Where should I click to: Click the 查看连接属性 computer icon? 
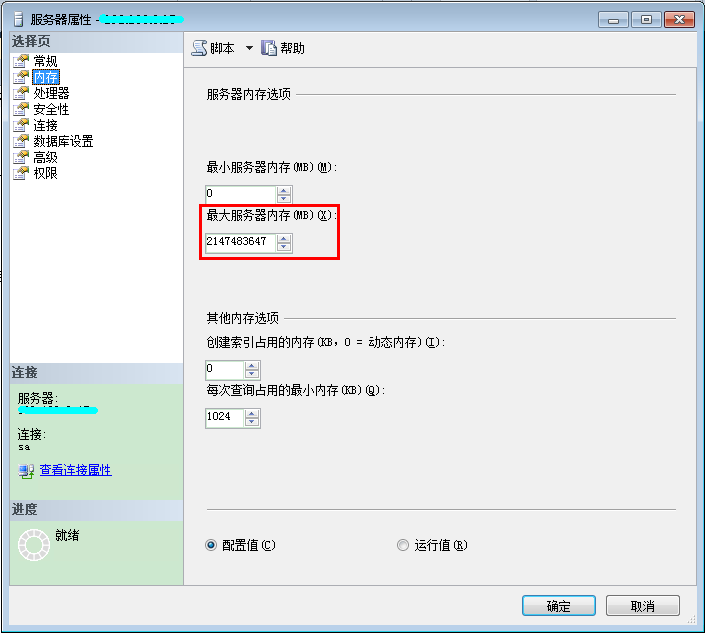click(x=26, y=471)
